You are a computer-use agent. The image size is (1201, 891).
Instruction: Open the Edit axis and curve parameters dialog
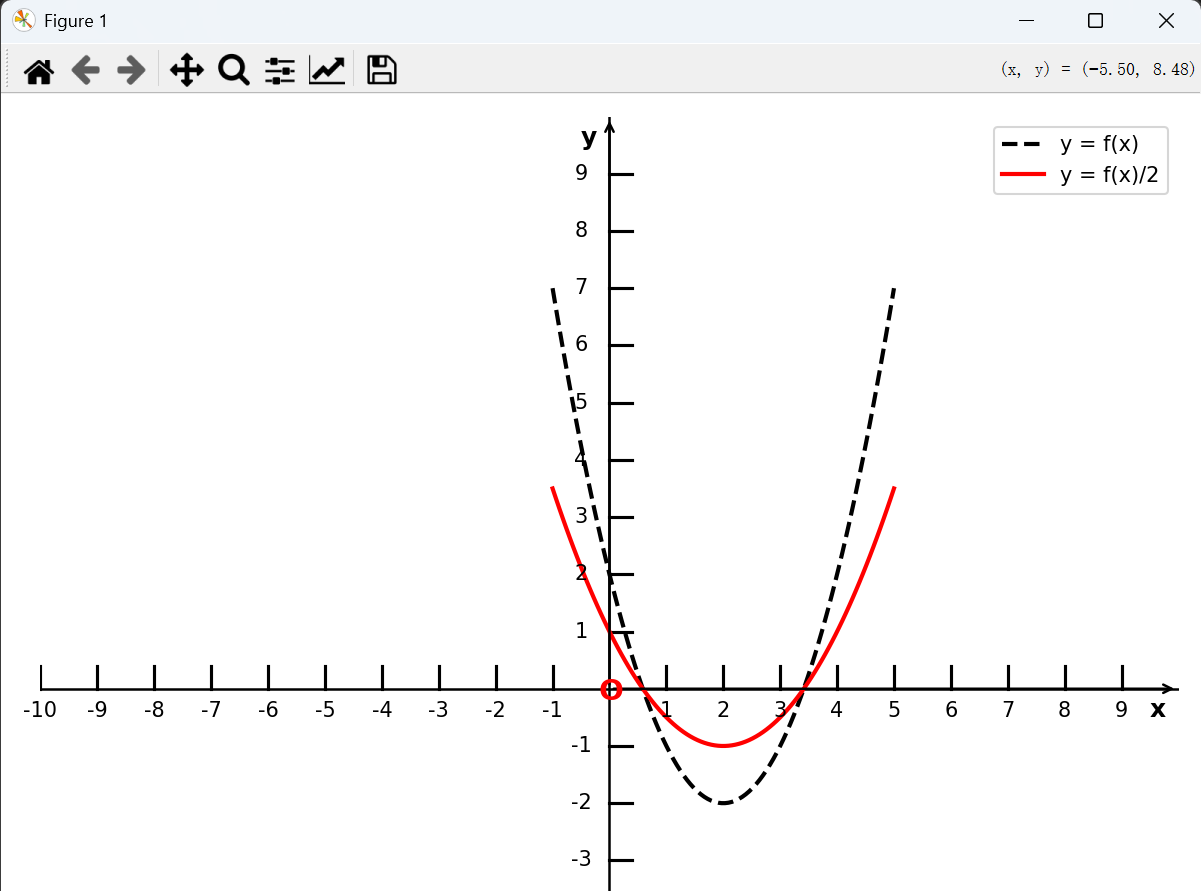point(327,71)
